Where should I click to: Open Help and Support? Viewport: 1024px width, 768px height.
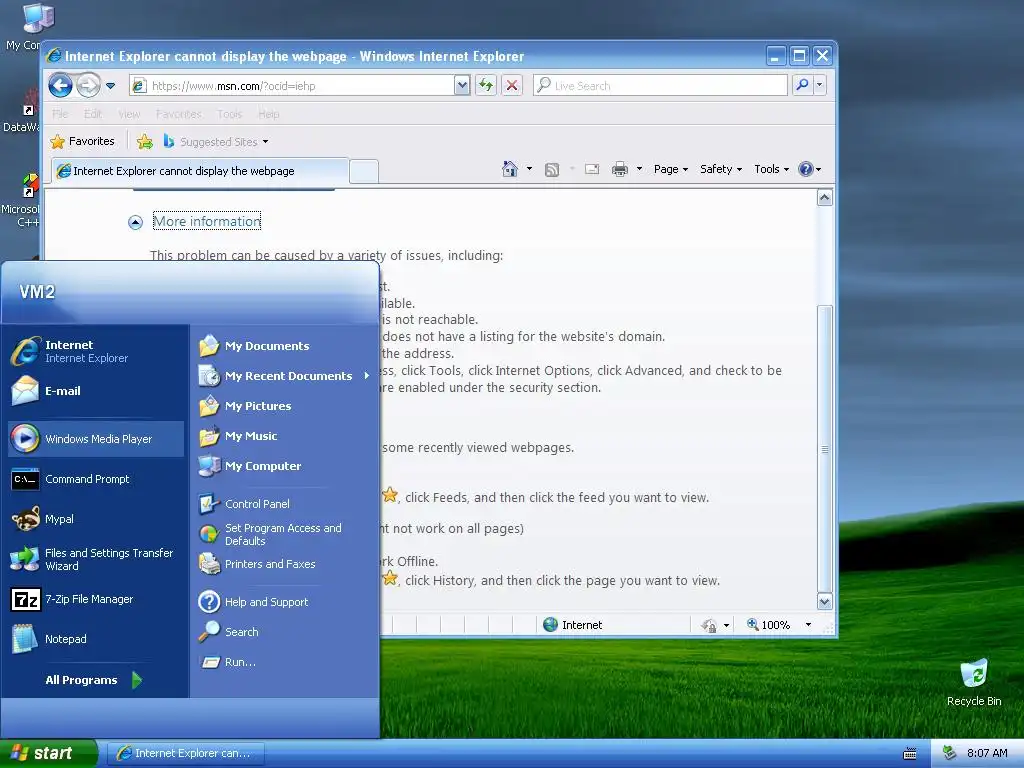pos(284,601)
